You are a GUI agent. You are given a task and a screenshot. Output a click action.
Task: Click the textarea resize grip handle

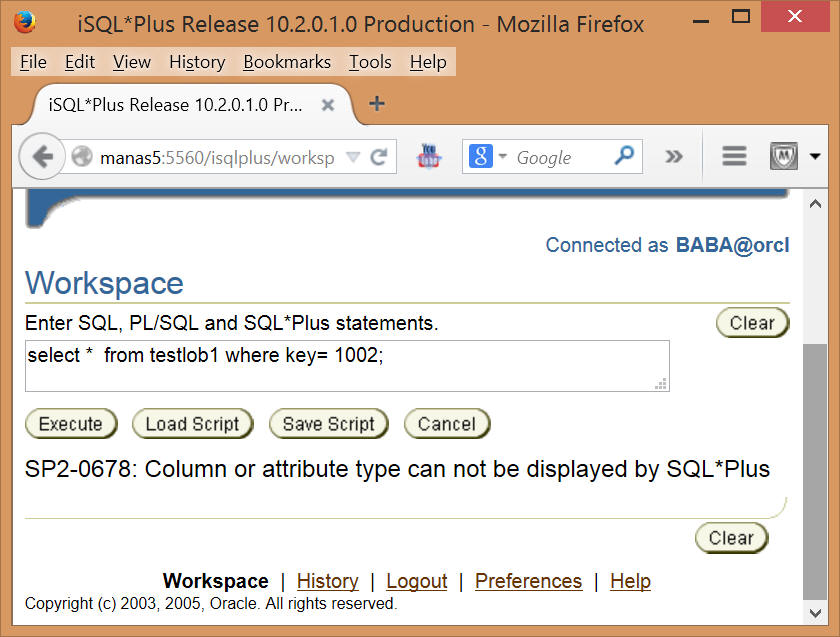tap(661, 384)
